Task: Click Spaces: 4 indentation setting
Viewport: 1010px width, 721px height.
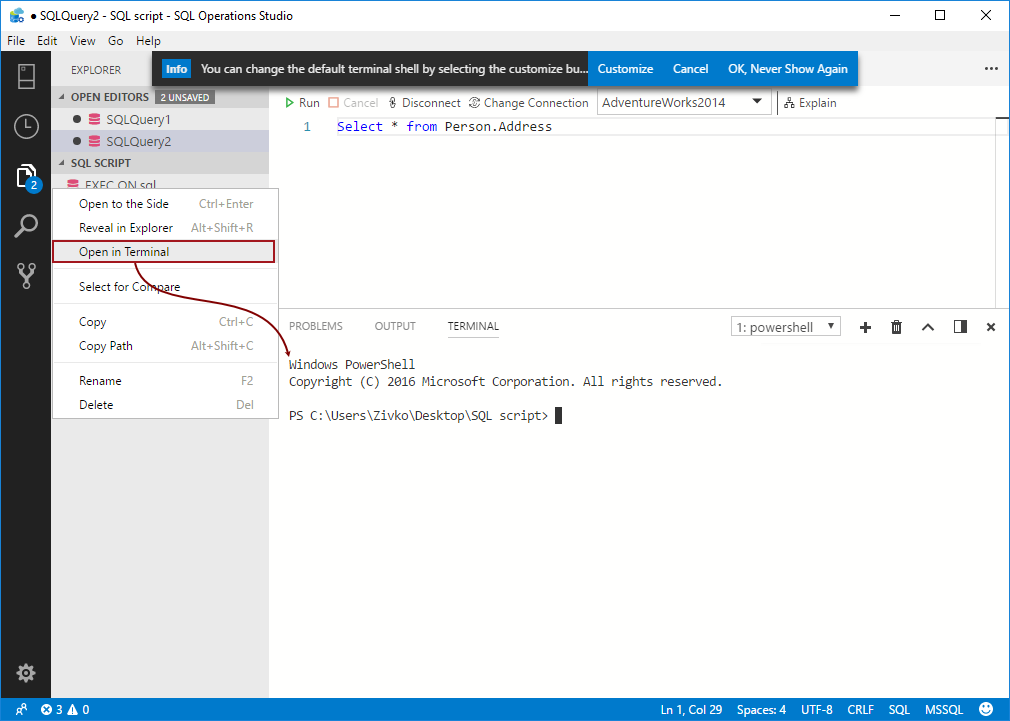Action: 761,709
